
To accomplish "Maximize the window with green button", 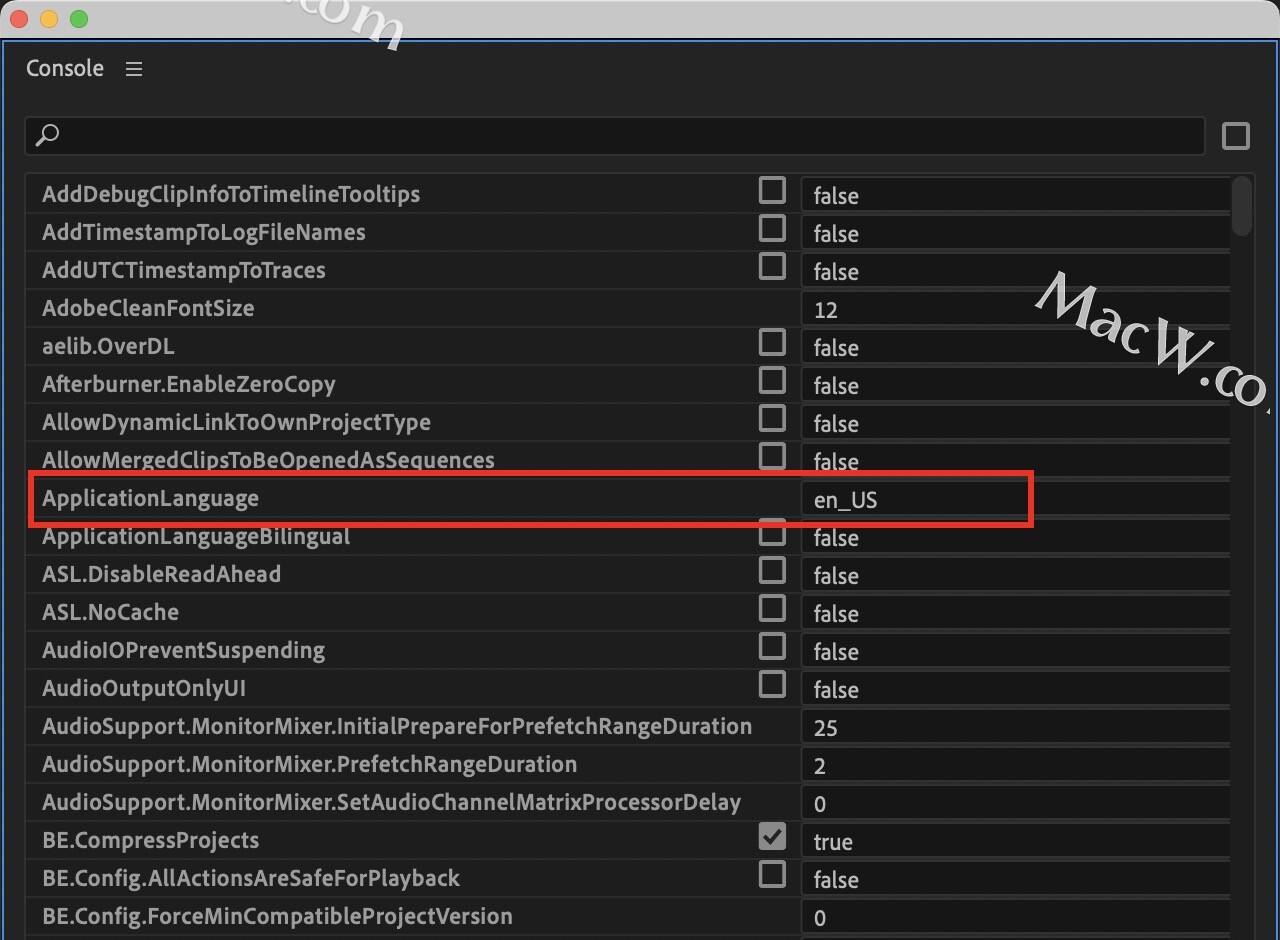I will (79, 19).
